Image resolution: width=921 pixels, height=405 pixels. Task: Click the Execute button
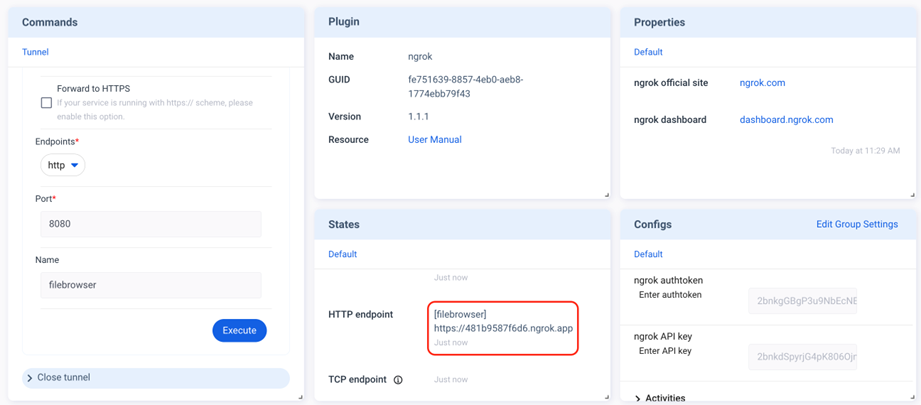240,330
